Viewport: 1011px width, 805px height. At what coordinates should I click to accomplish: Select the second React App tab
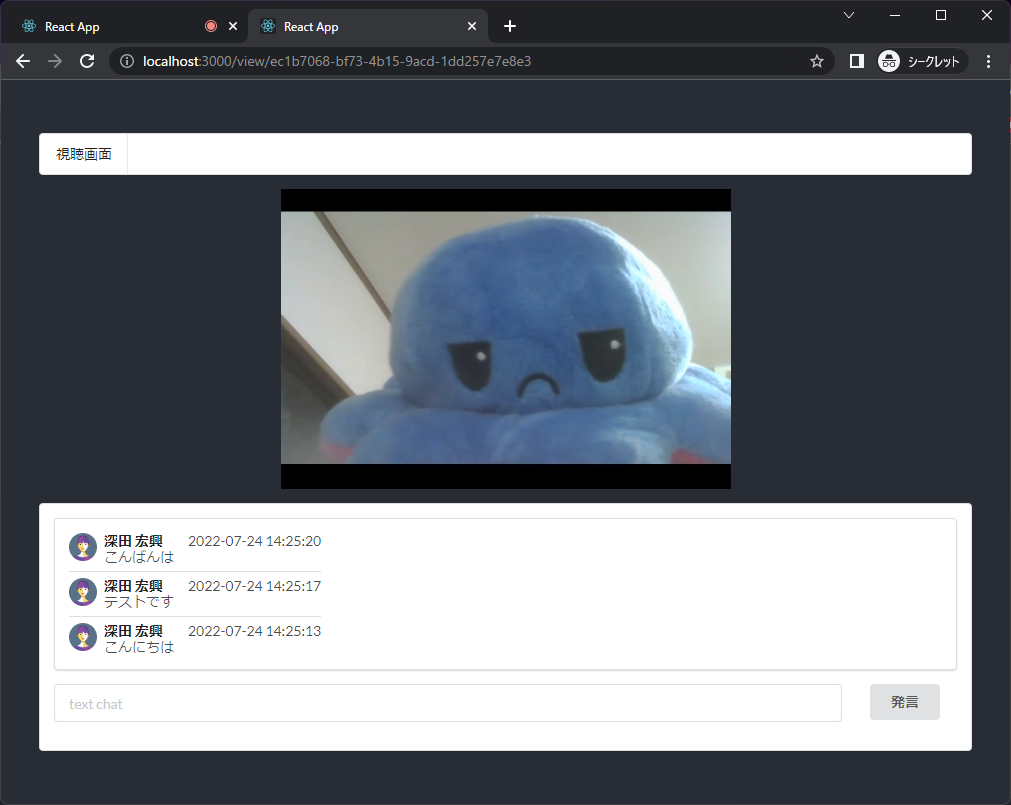pyautogui.click(x=368, y=26)
